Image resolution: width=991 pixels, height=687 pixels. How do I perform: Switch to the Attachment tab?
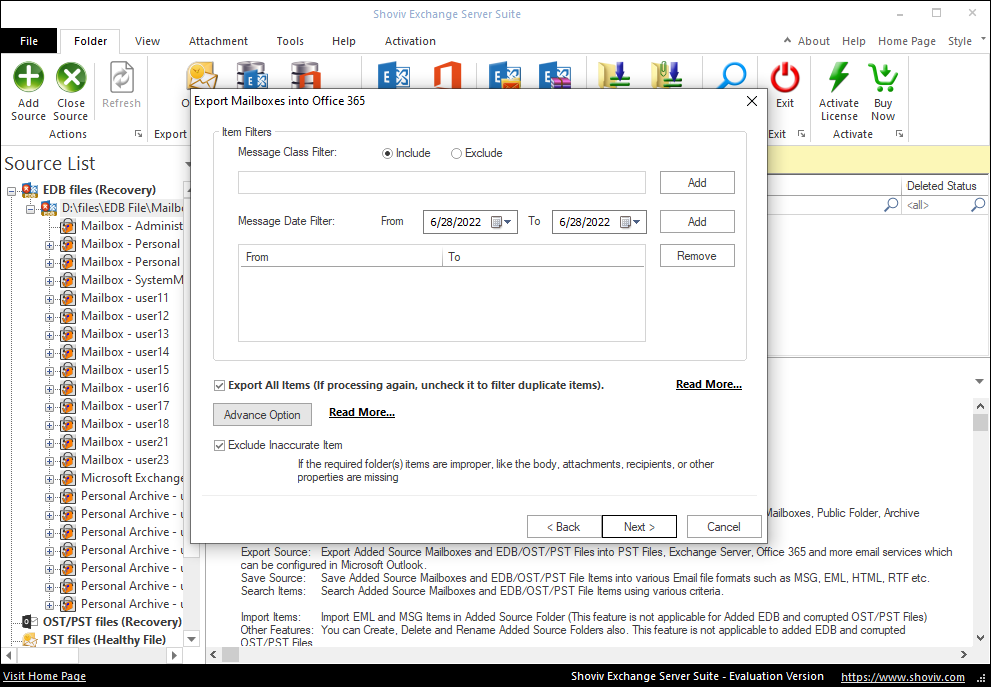[218, 41]
